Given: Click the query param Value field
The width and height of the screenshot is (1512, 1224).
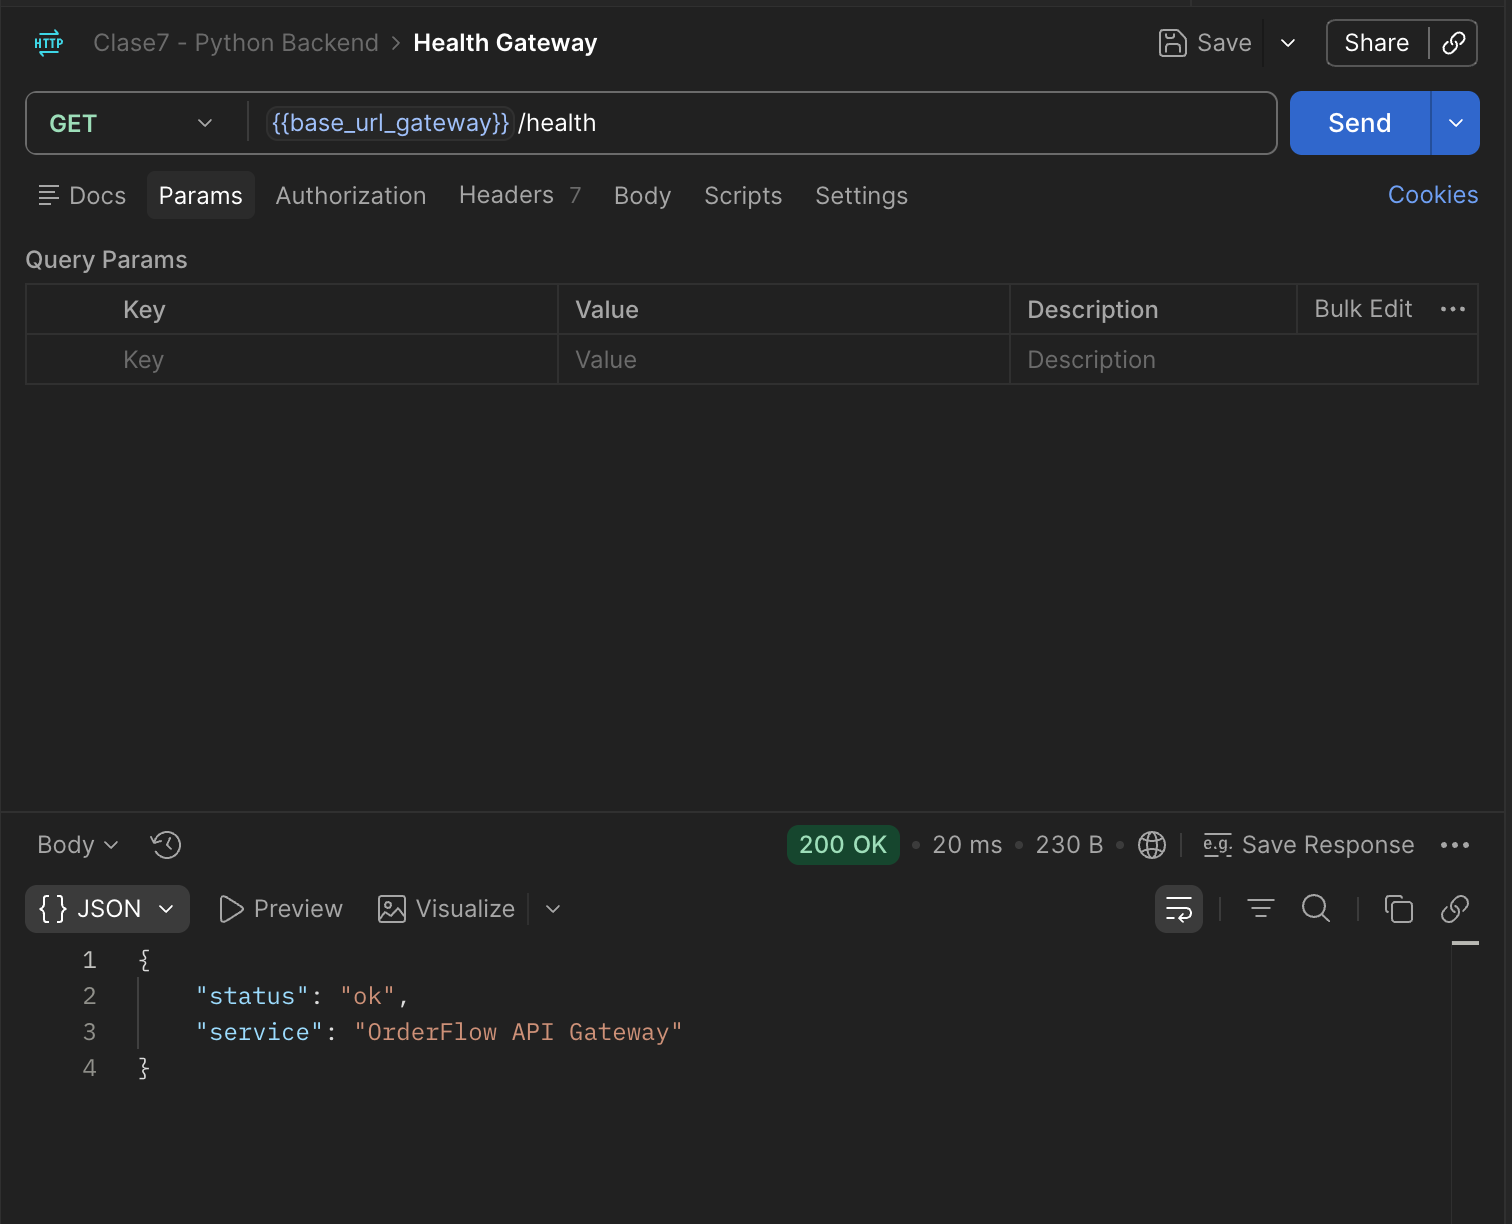Looking at the screenshot, I should (784, 359).
